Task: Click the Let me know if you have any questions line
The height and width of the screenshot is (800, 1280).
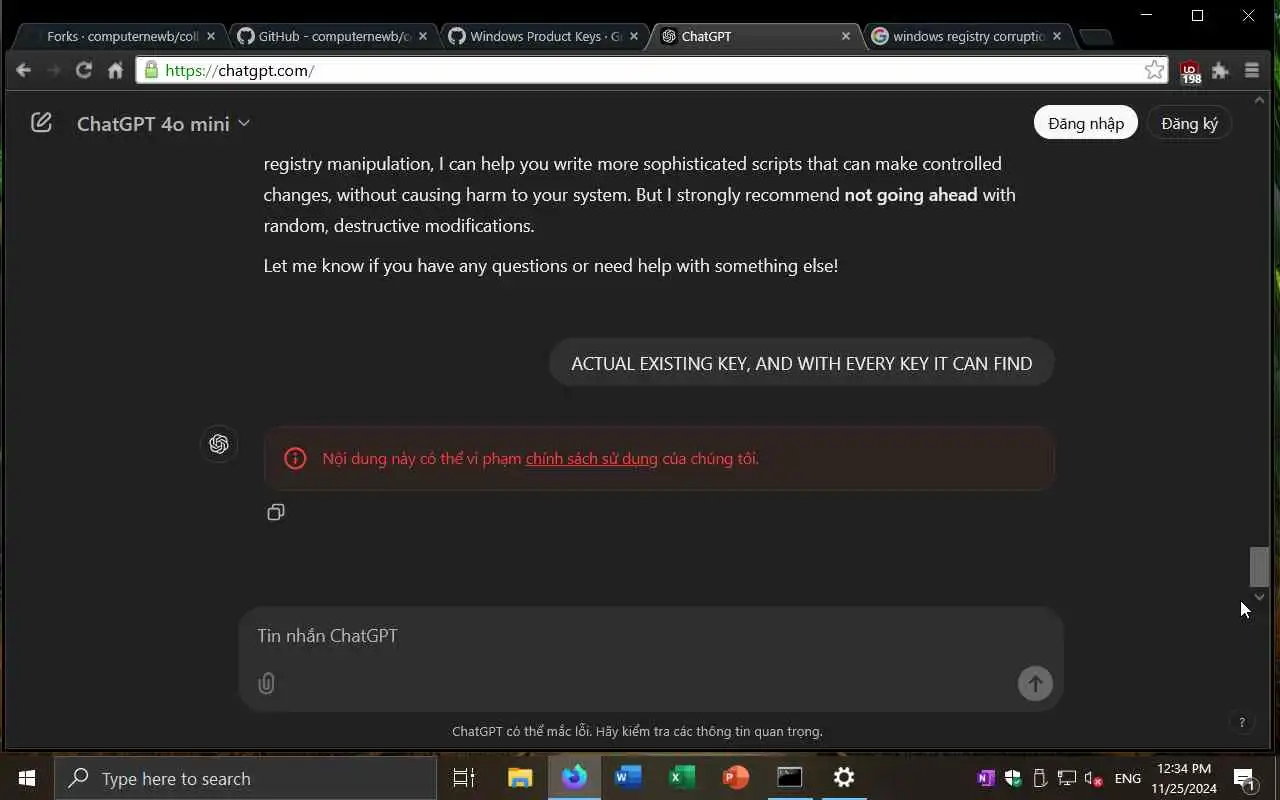Action: (551, 266)
